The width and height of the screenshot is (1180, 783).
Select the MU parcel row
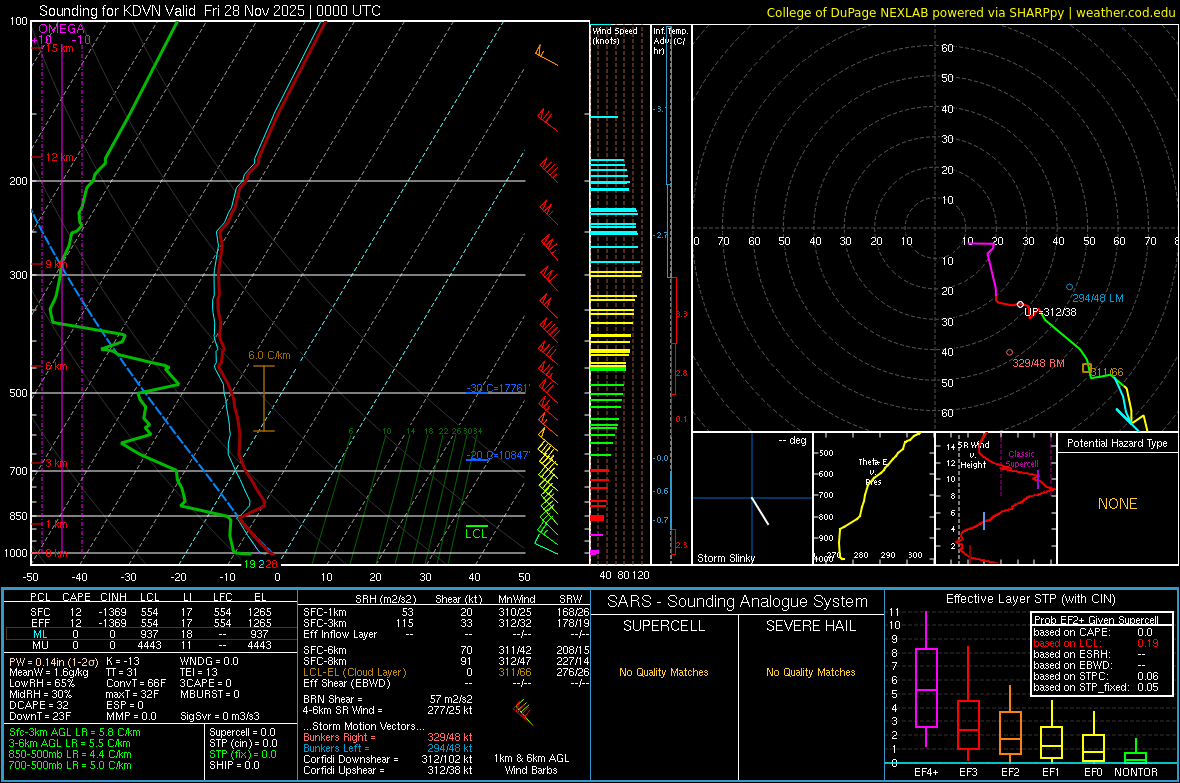(x=151, y=644)
